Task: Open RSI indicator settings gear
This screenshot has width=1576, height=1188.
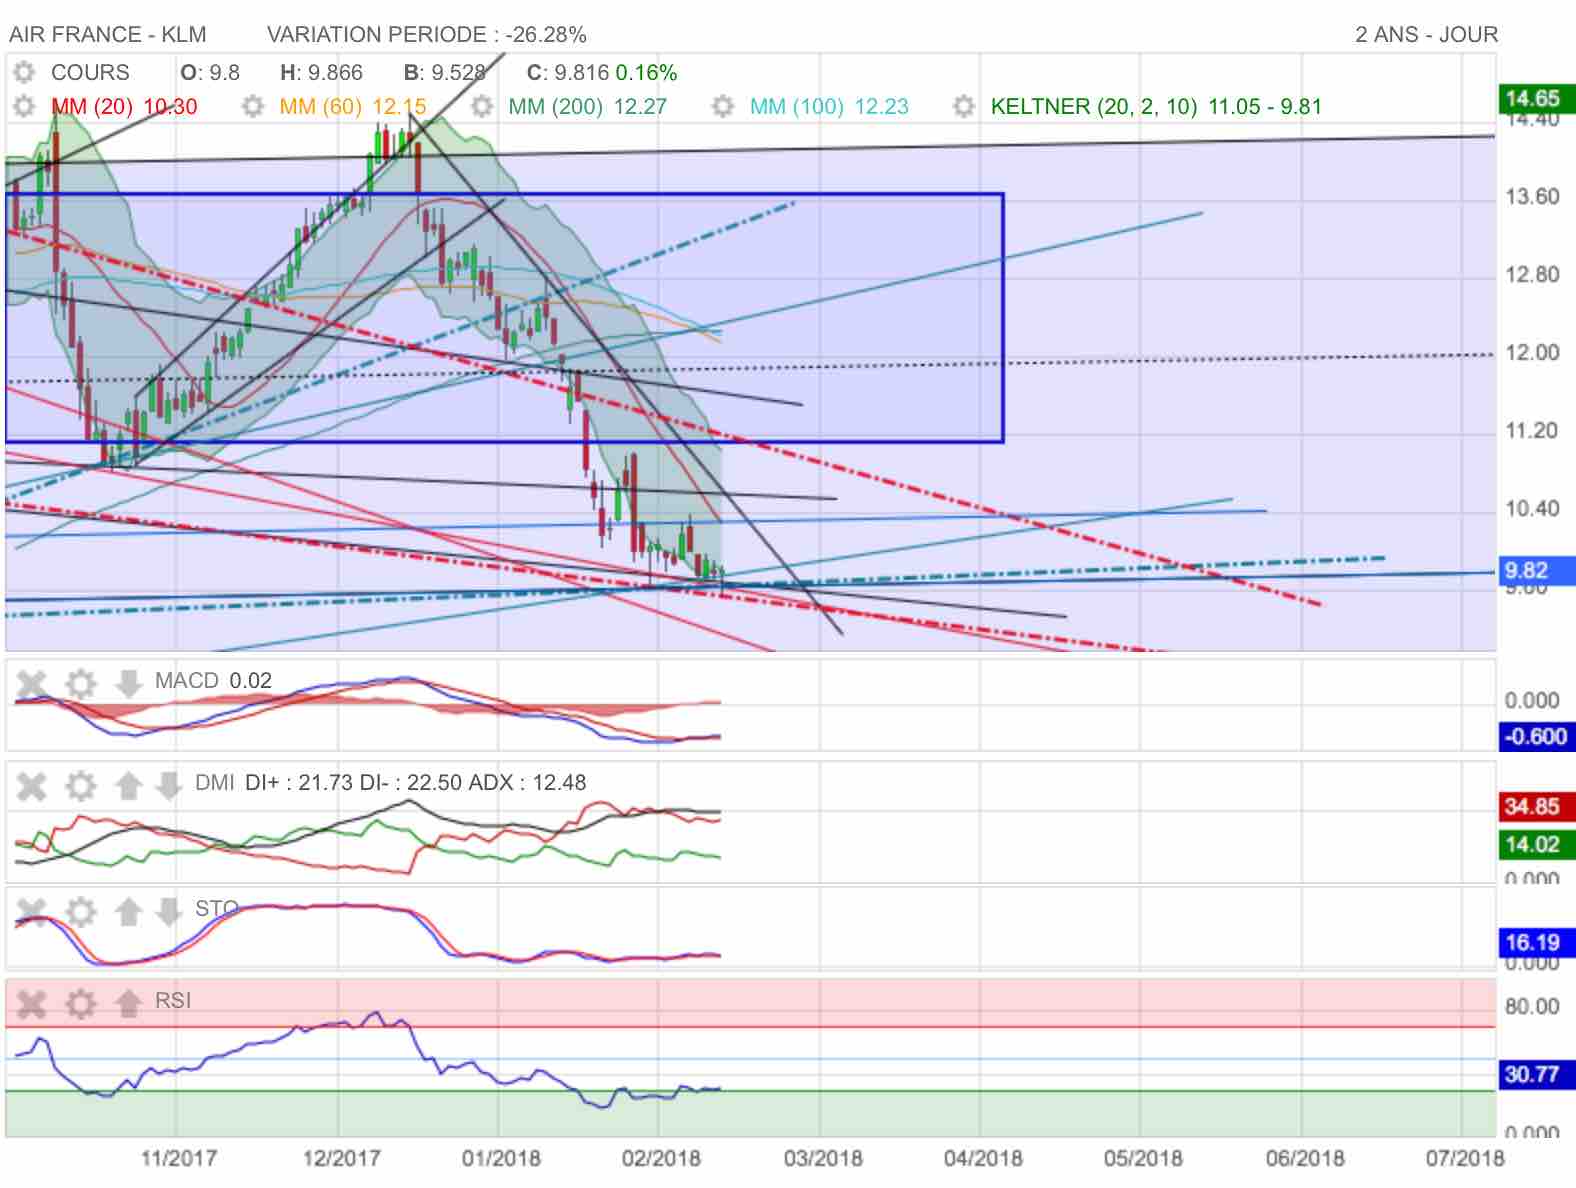Action: 80,1003
